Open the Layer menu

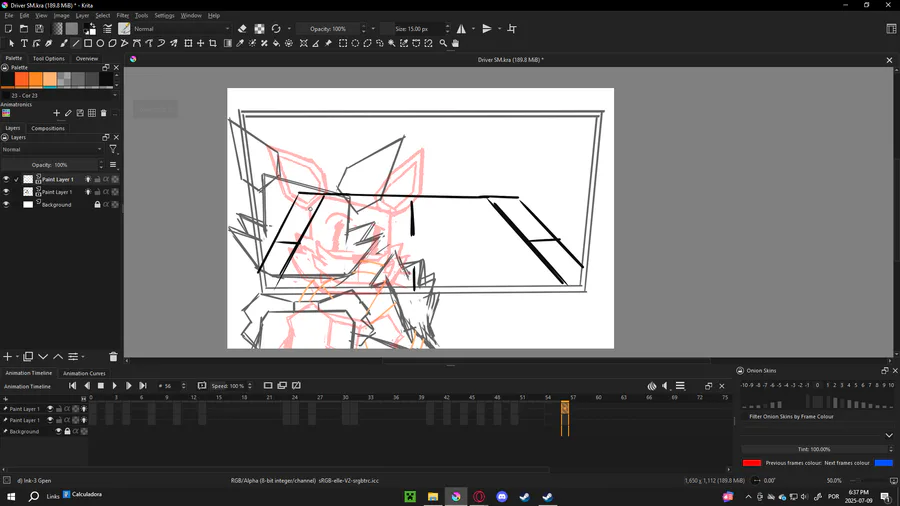(x=82, y=15)
